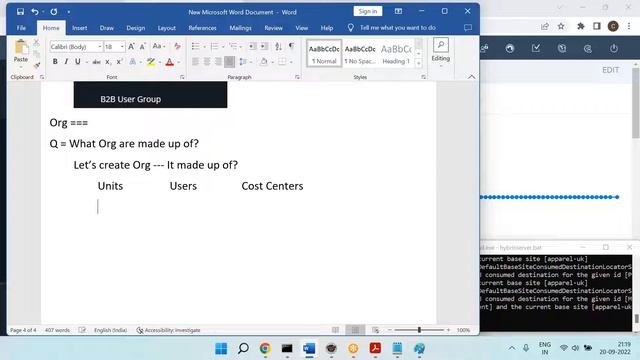The height and width of the screenshot is (360, 640).
Task: Select the Normal style
Action: click(x=324, y=54)
